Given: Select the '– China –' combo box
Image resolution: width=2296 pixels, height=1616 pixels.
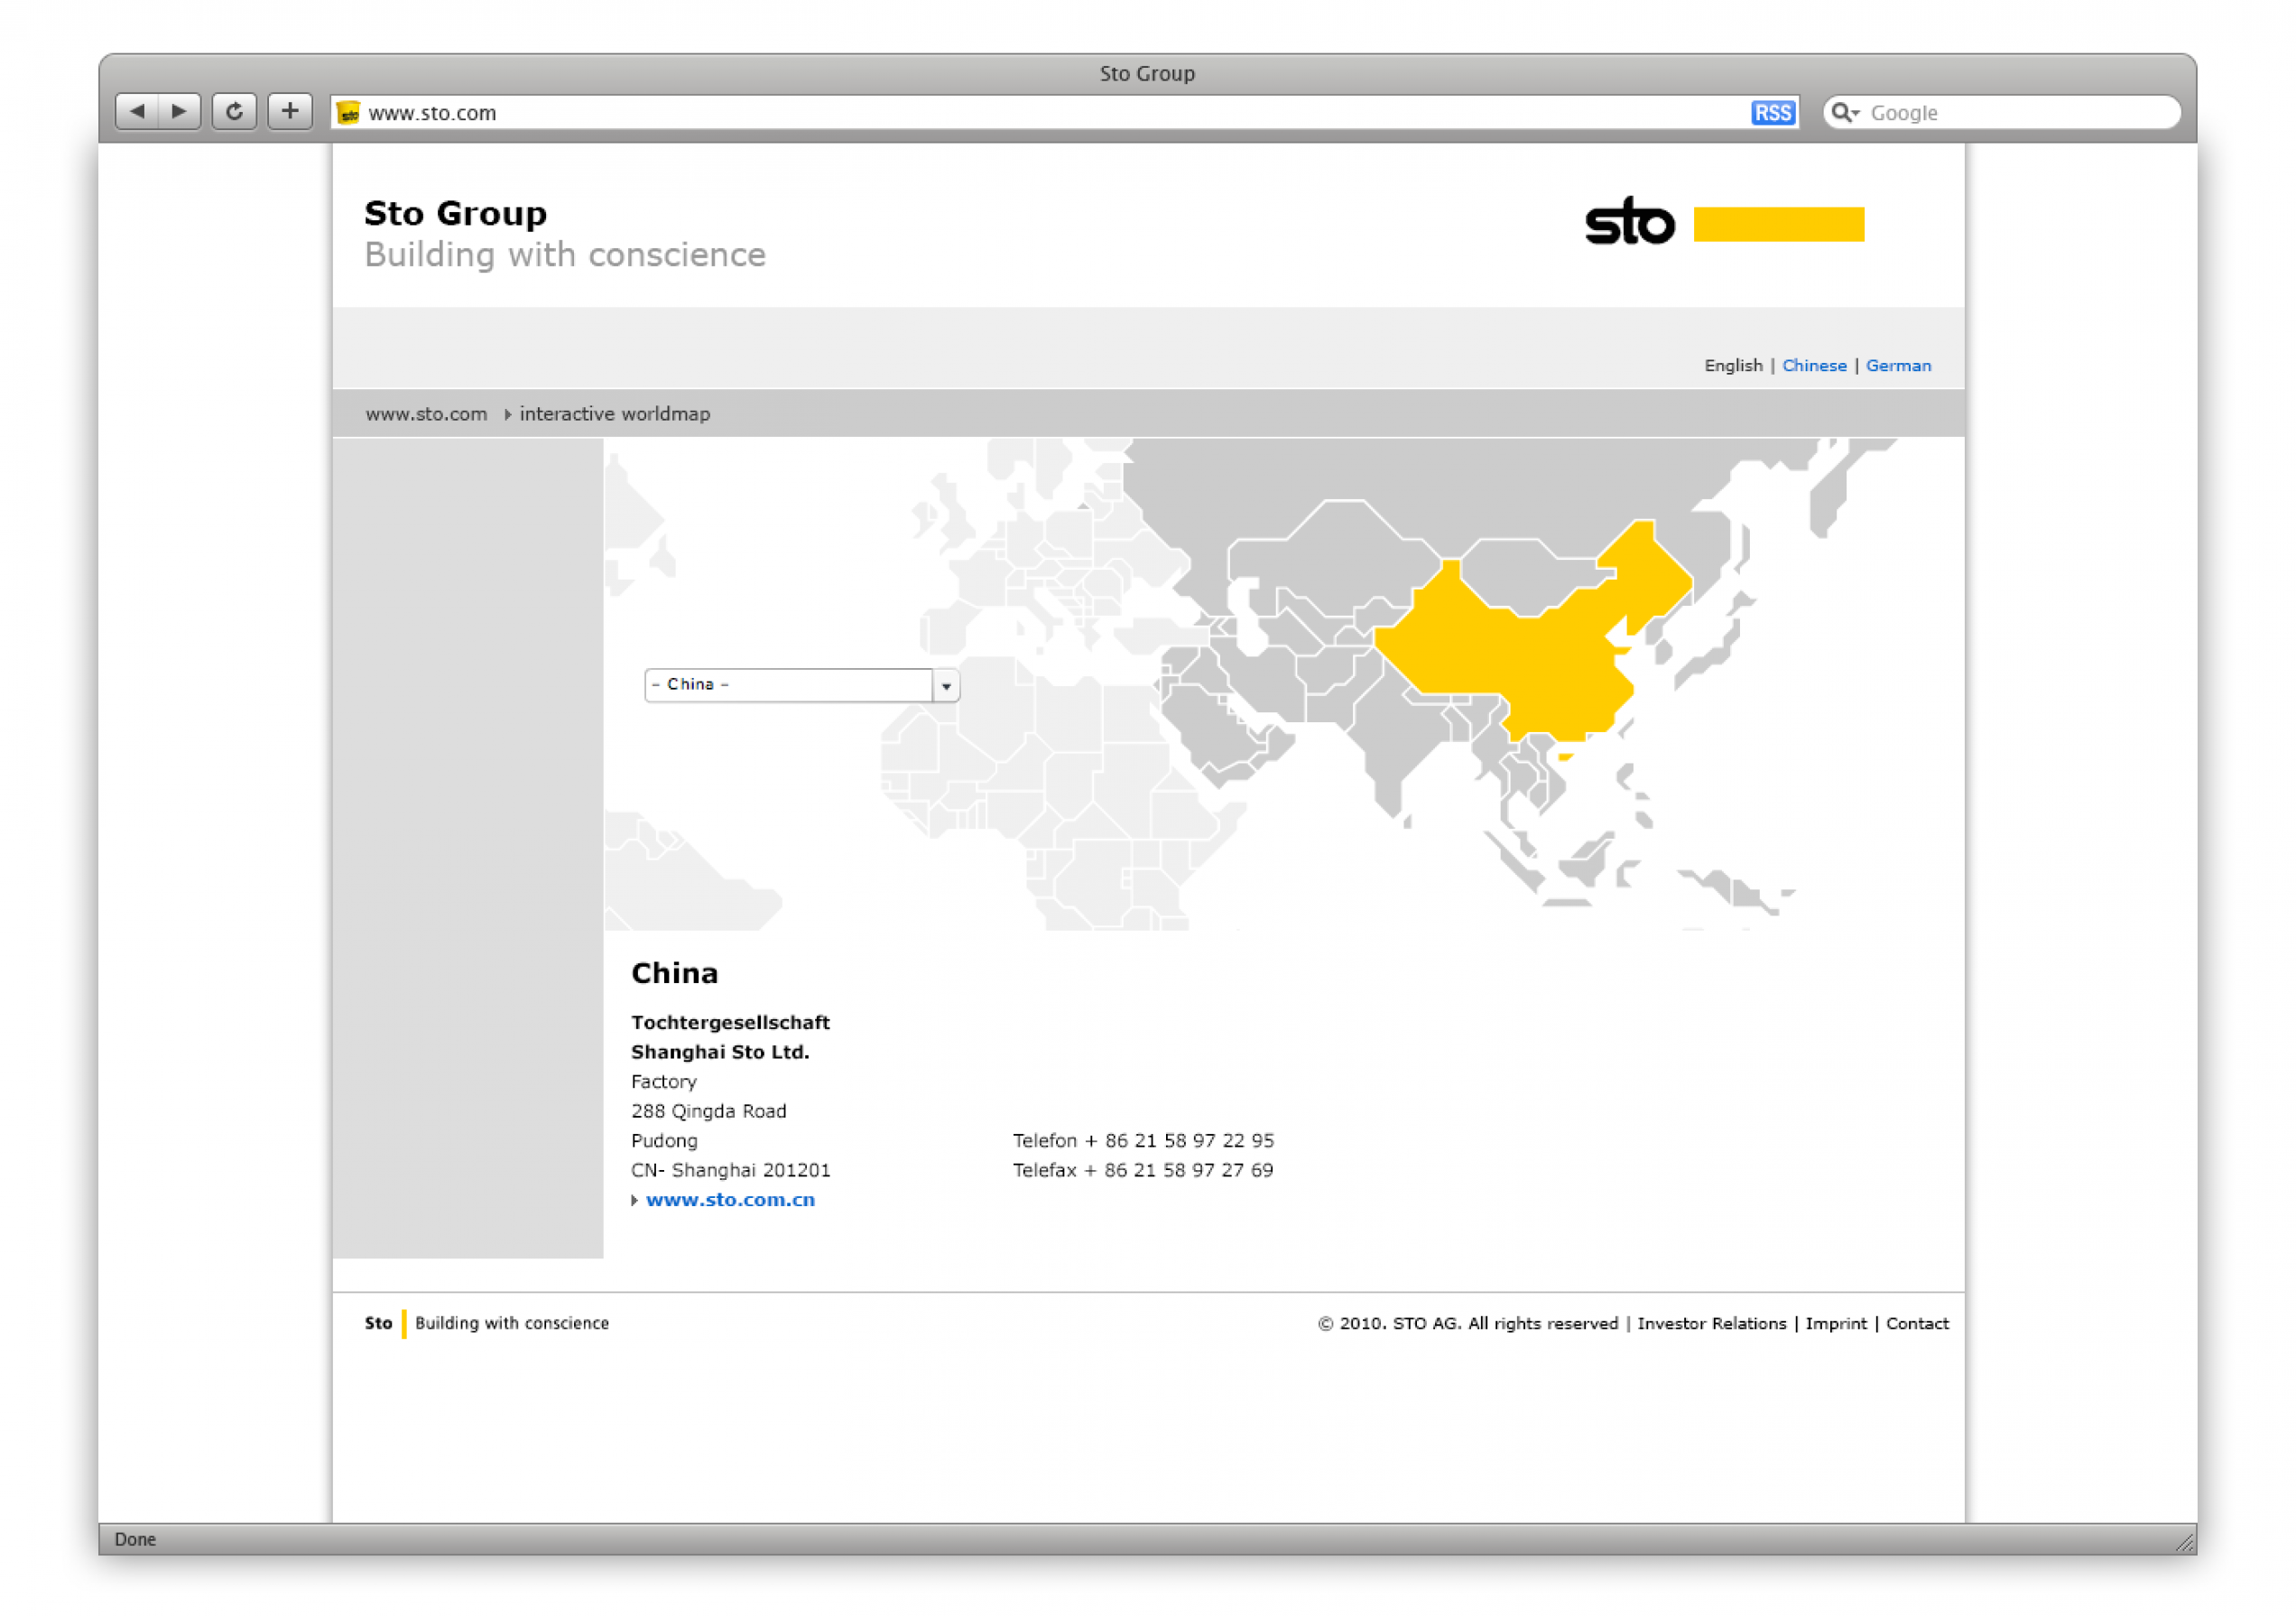Looking at the screenshot, I should (x=790, y=685).
